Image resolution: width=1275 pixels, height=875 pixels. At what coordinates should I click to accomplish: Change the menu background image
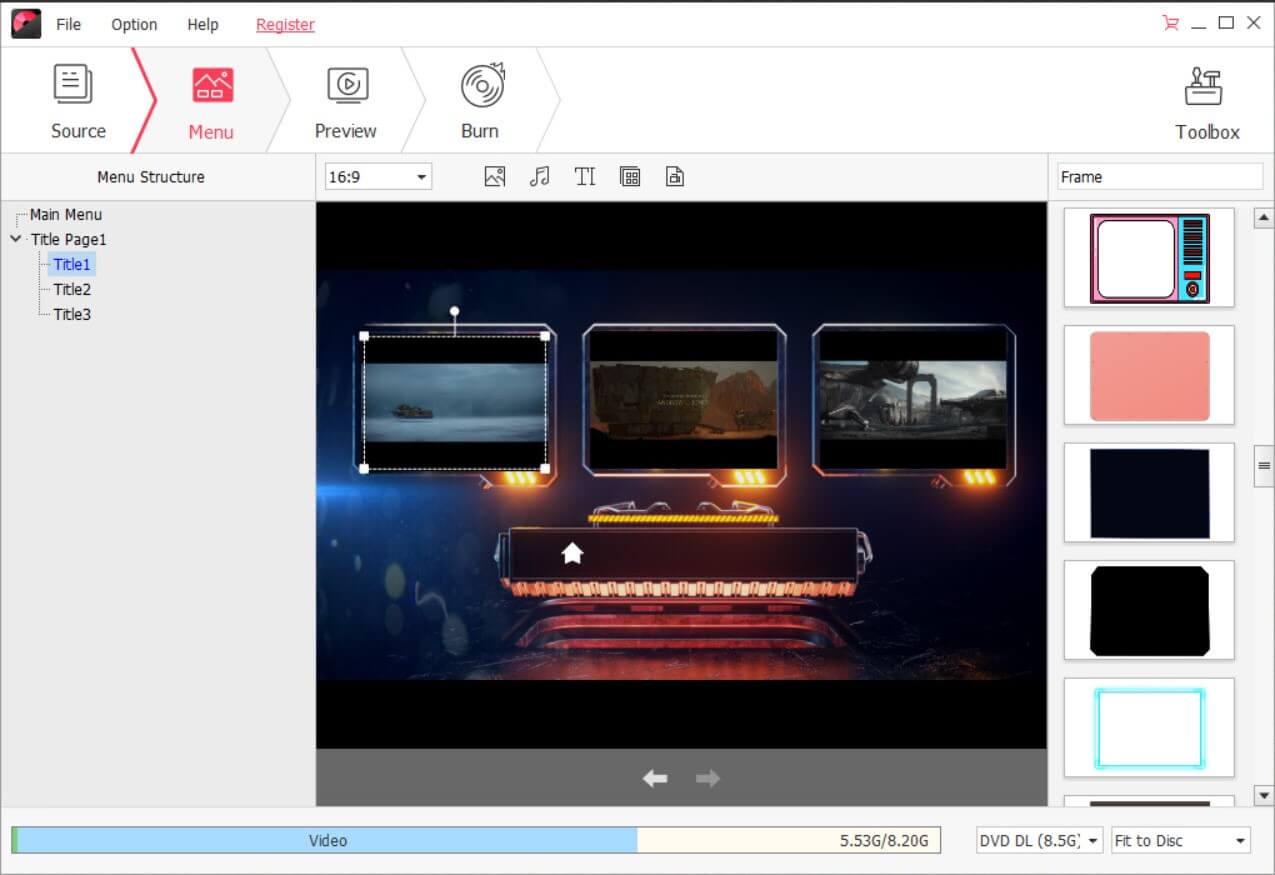[494, 176]
